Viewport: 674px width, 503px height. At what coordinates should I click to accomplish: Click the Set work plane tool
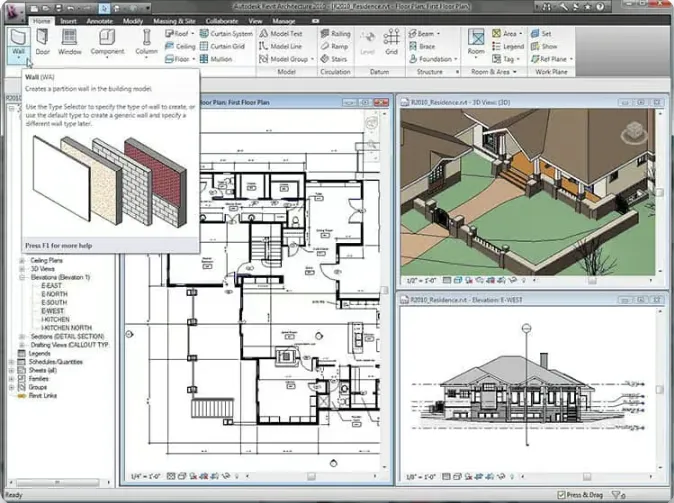coord(541,34)
